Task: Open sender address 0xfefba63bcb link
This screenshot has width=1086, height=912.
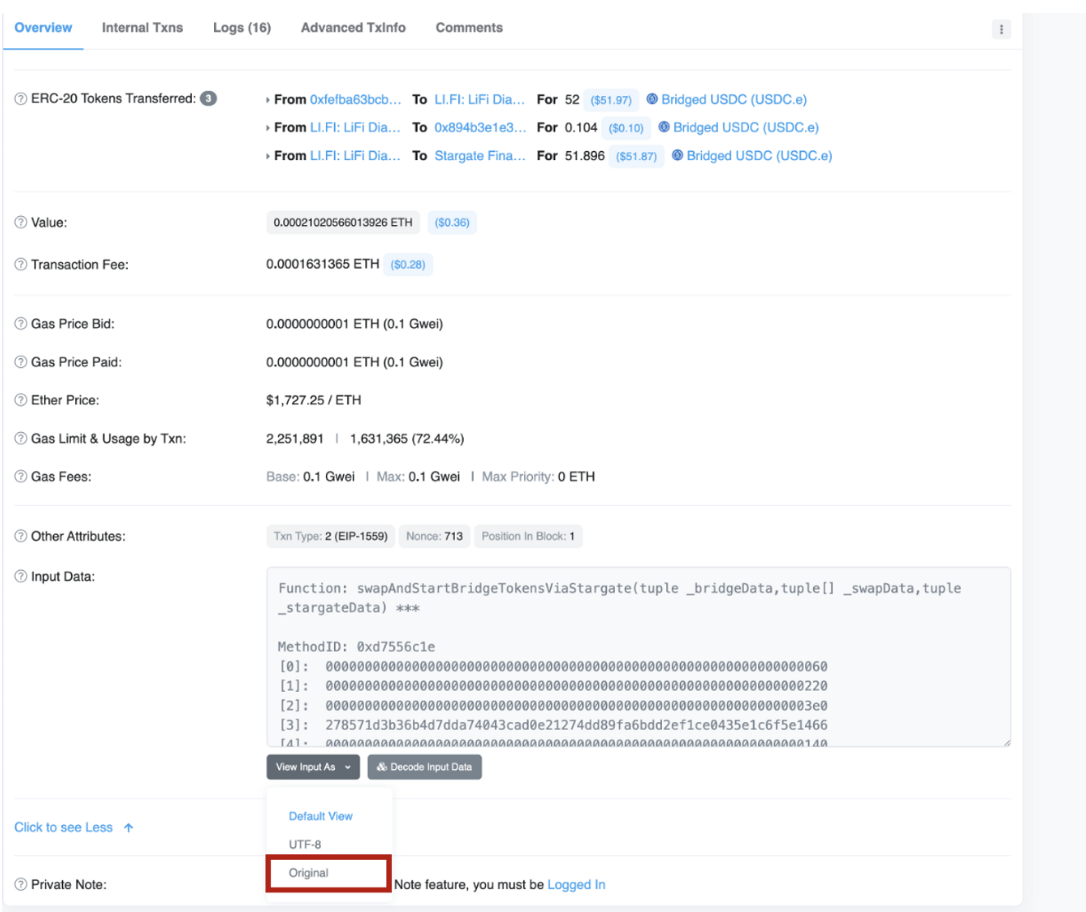Action: [355, 99]
